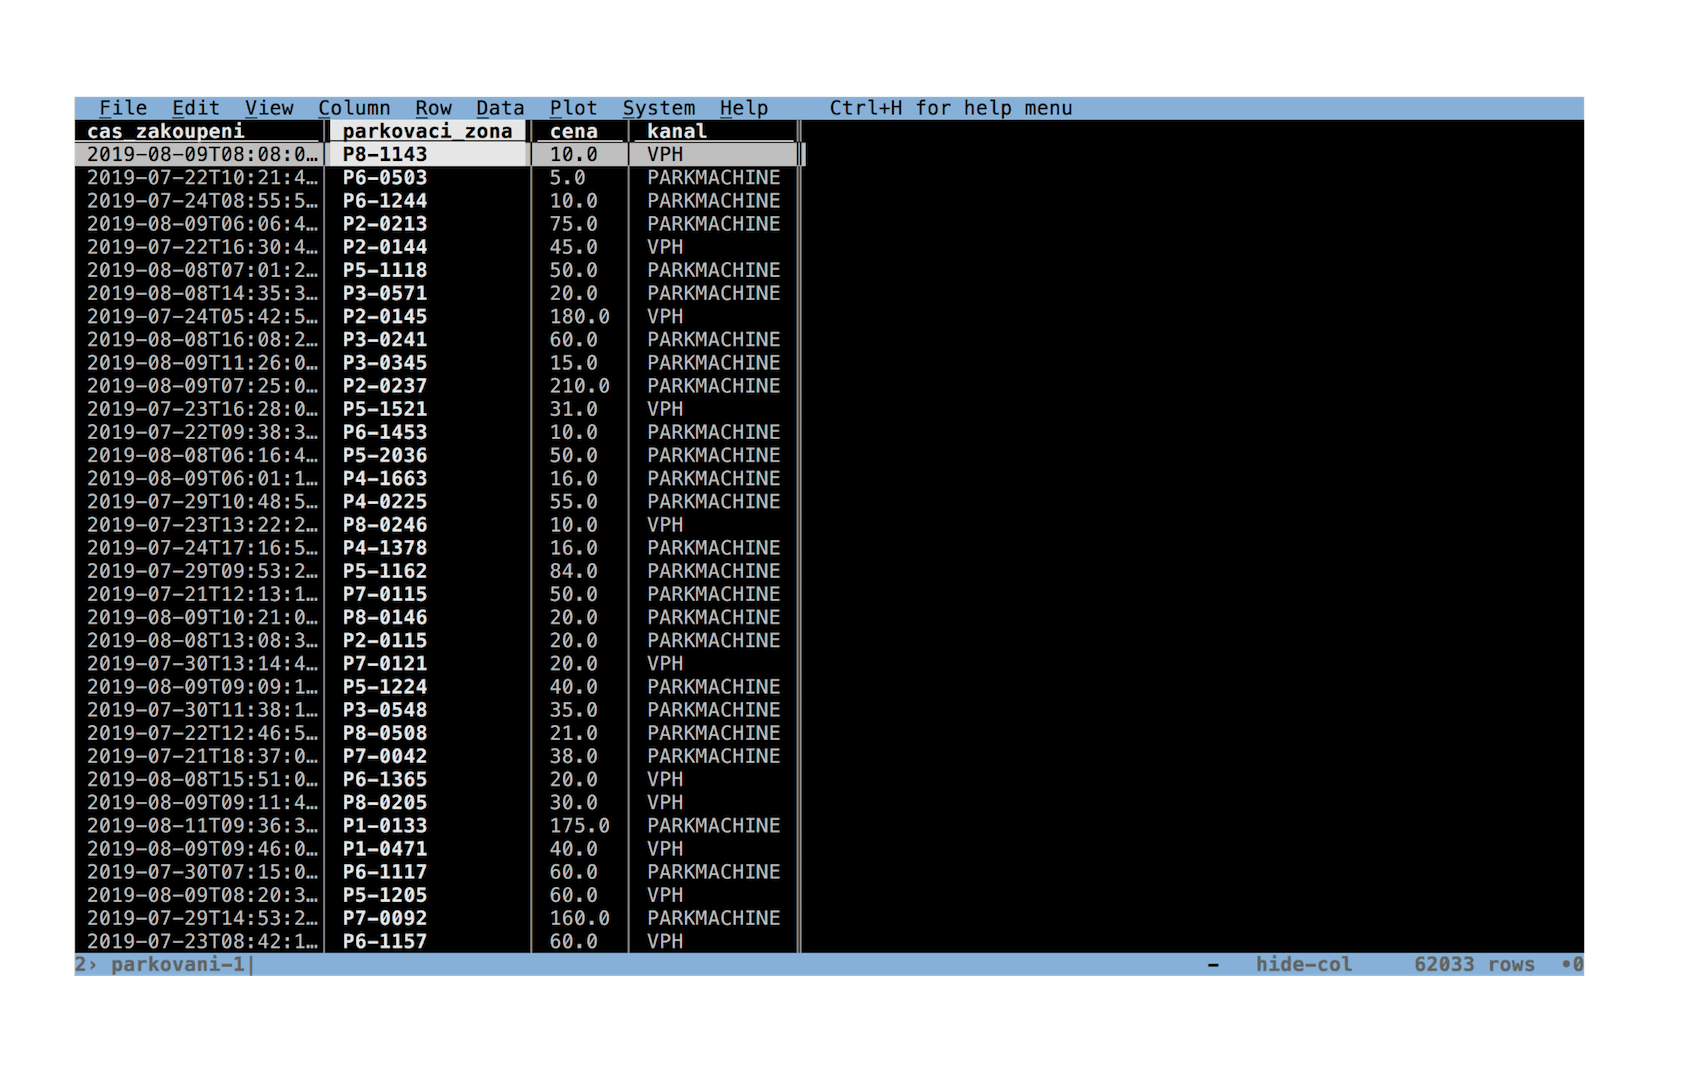The image size is (1690, 1080).
Task: Select cell P5-1224
Action: 385,687
